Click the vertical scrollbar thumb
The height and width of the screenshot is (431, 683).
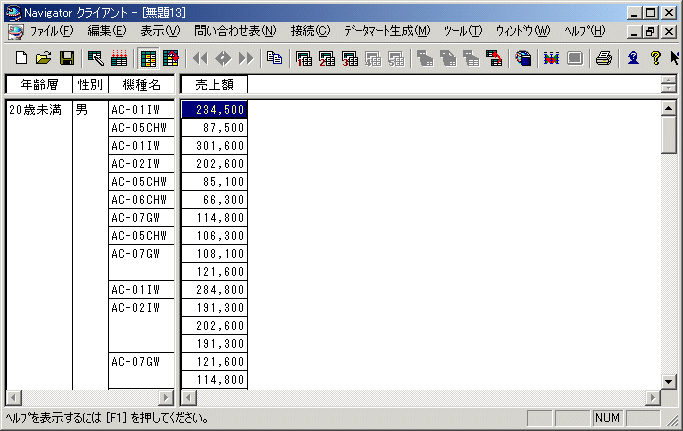(669, 135)
